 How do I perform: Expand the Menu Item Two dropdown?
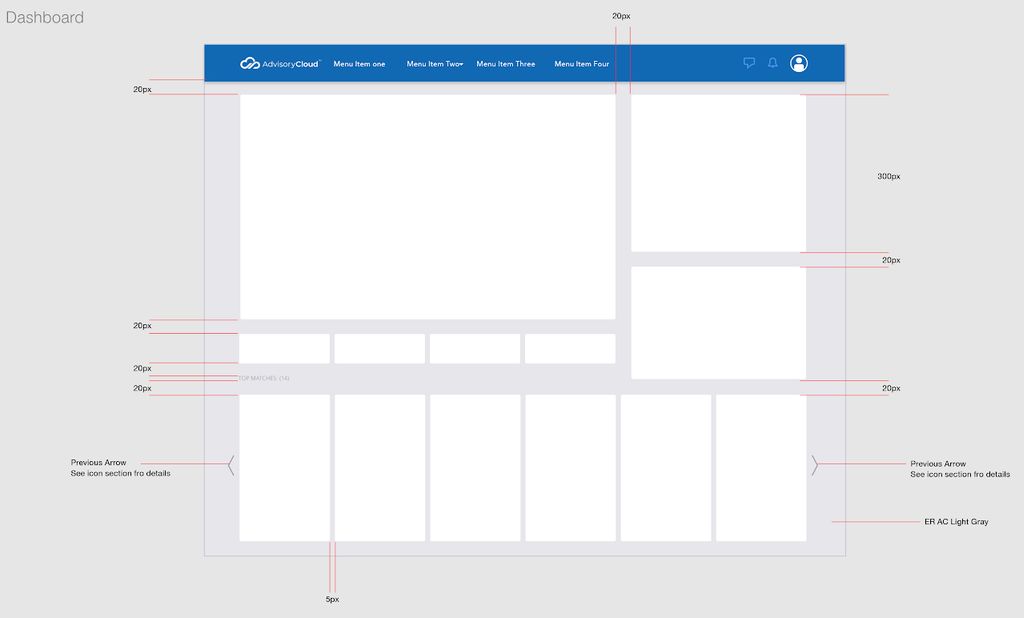click(432, 62)
